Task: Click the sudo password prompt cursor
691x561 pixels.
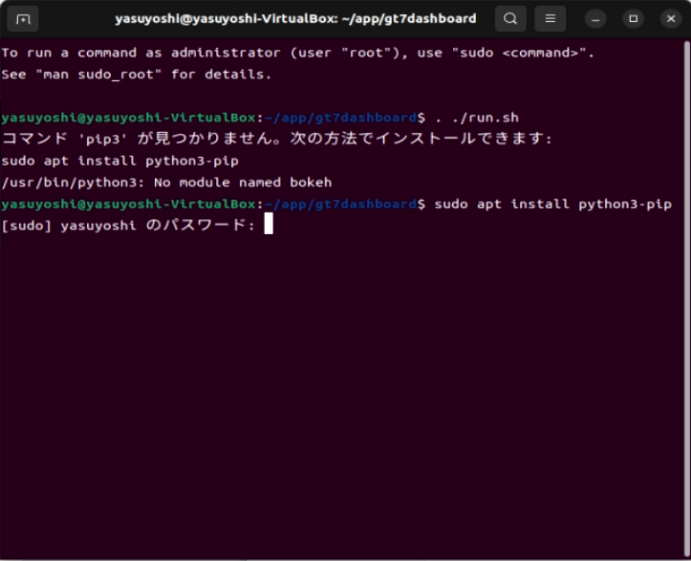Action: [268, 223]
